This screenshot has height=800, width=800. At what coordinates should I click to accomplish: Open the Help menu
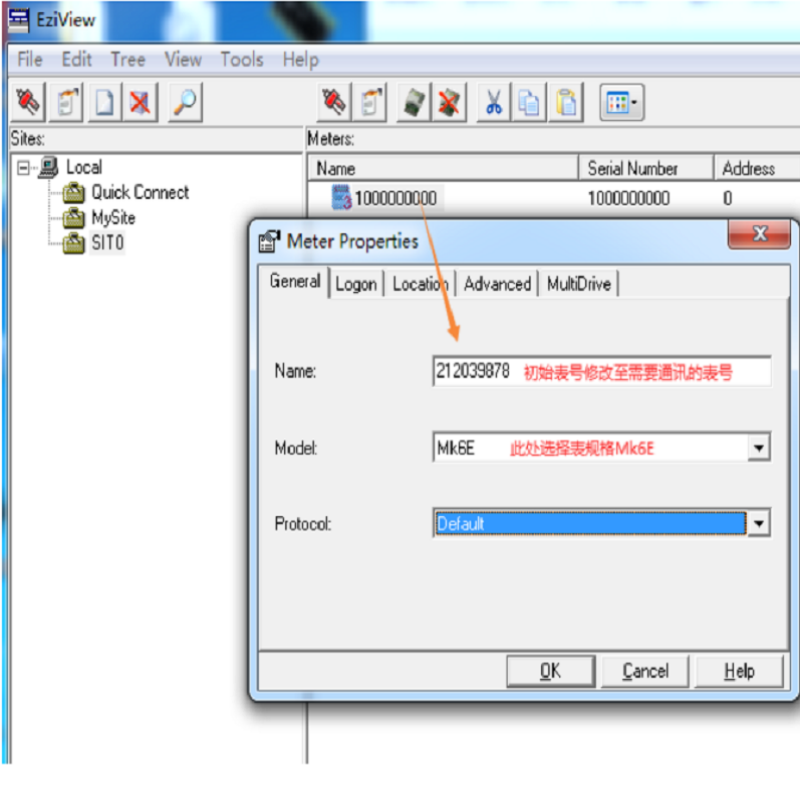[301, 60]
